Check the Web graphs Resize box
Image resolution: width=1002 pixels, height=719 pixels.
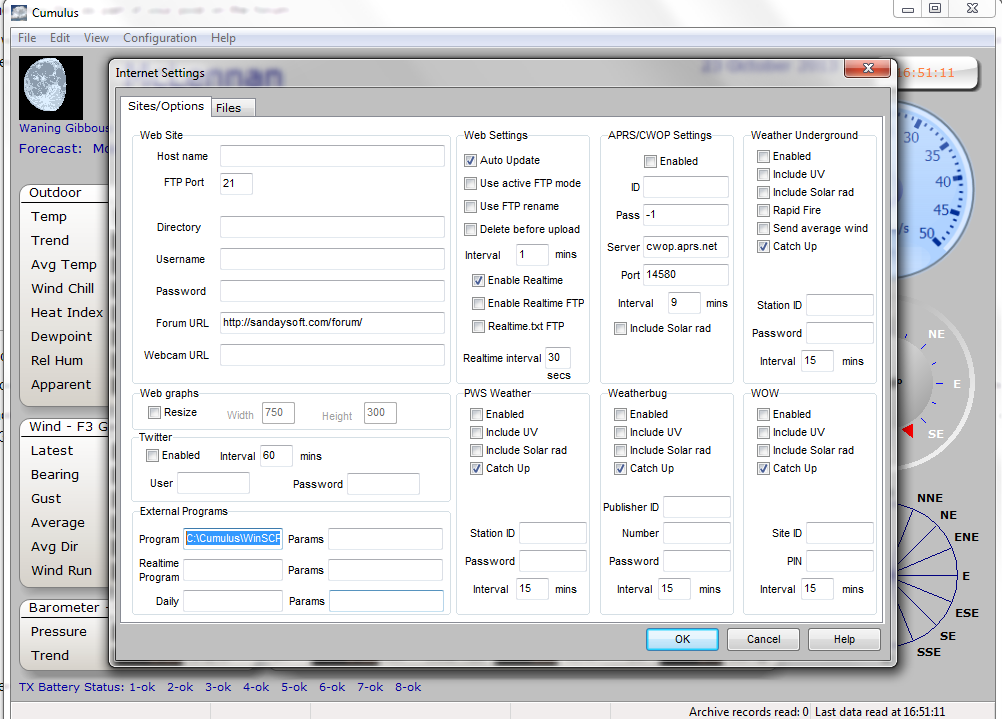pos(155,412)
